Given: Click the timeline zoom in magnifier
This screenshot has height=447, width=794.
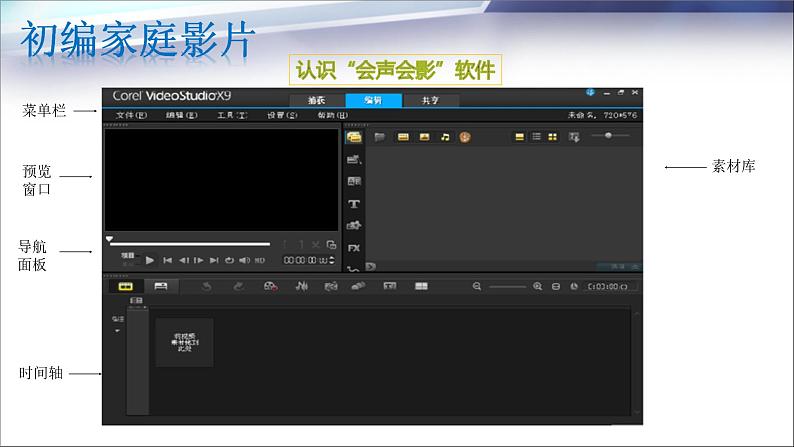Looking at the screenshot, I should click(537, 287).
